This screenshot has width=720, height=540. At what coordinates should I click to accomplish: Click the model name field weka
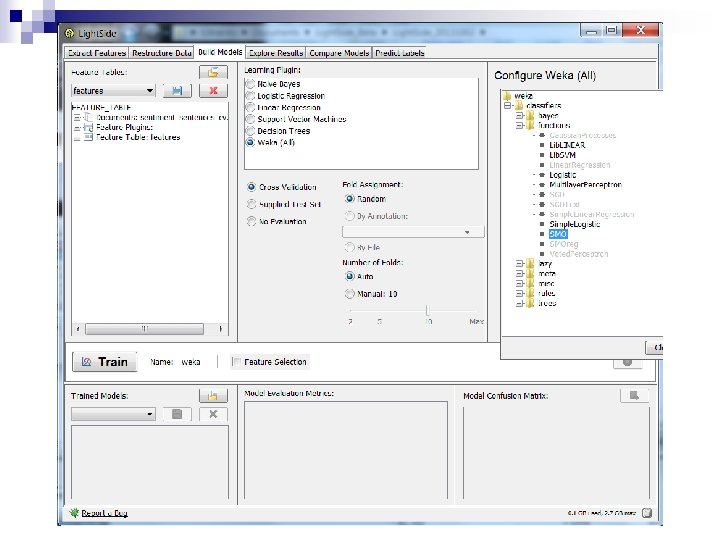point(191,362)
